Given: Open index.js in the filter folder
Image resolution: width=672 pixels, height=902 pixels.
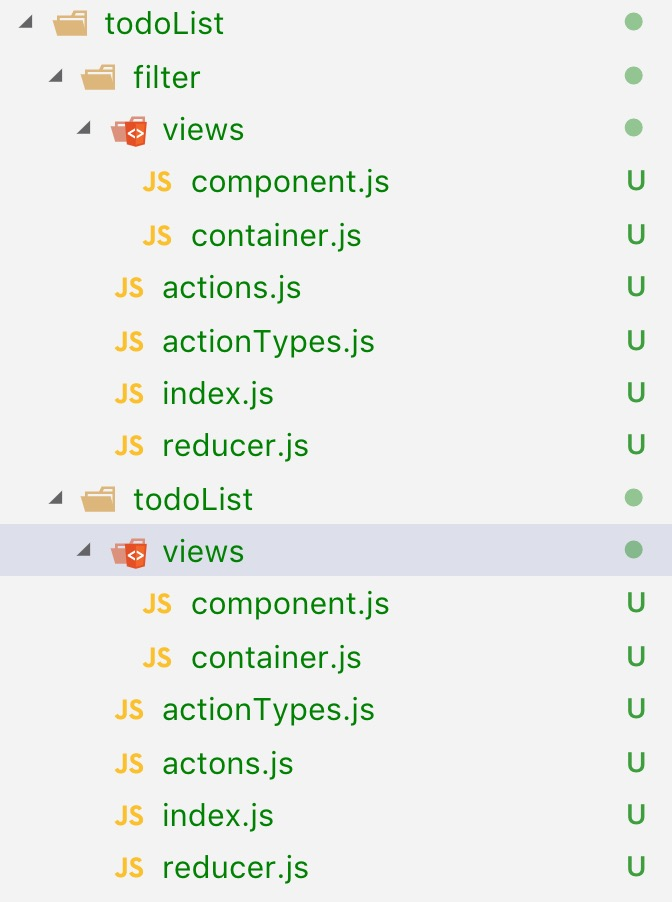Looking at the screenshot, I should [x=218, y=394].
